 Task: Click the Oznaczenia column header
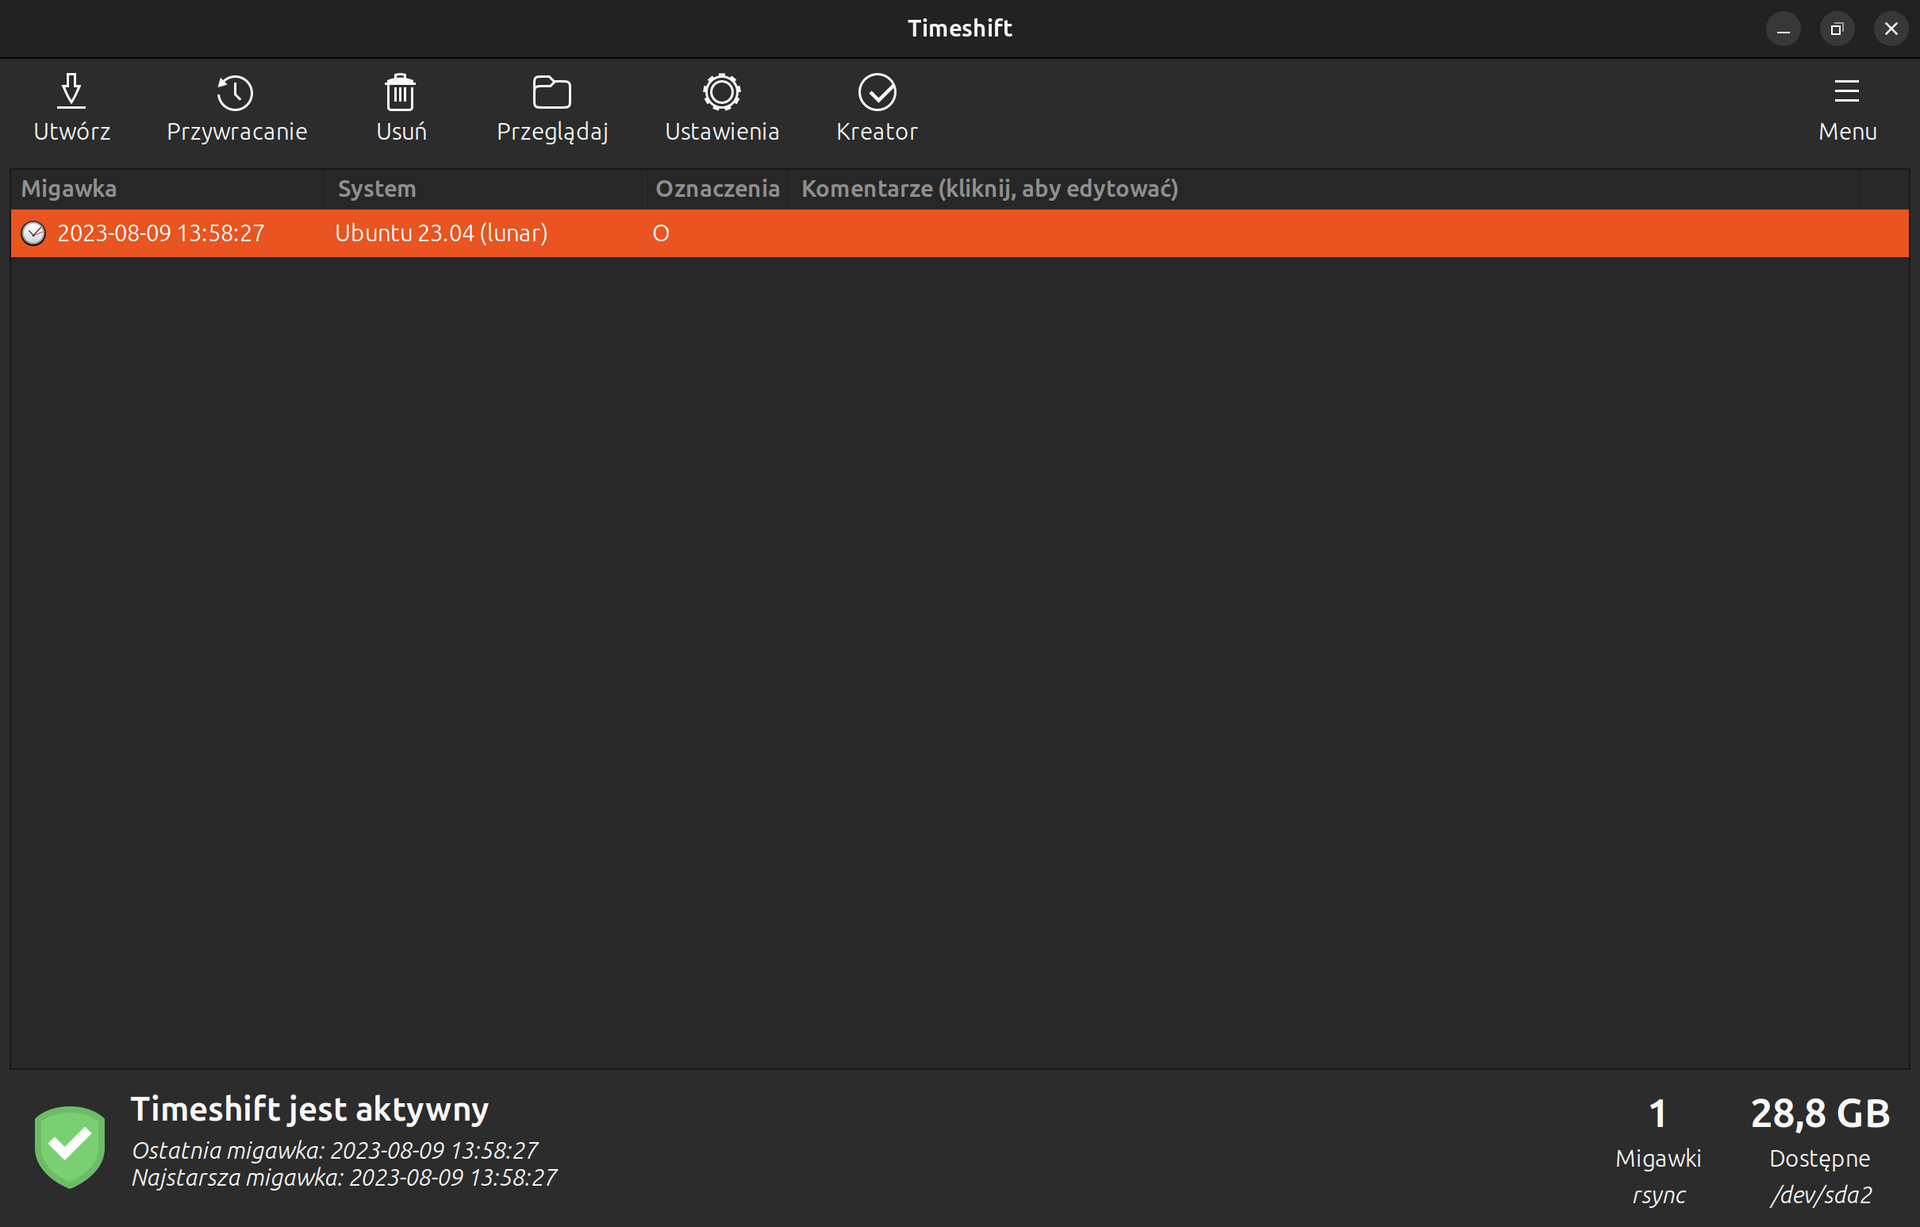[x=717, y=189]
